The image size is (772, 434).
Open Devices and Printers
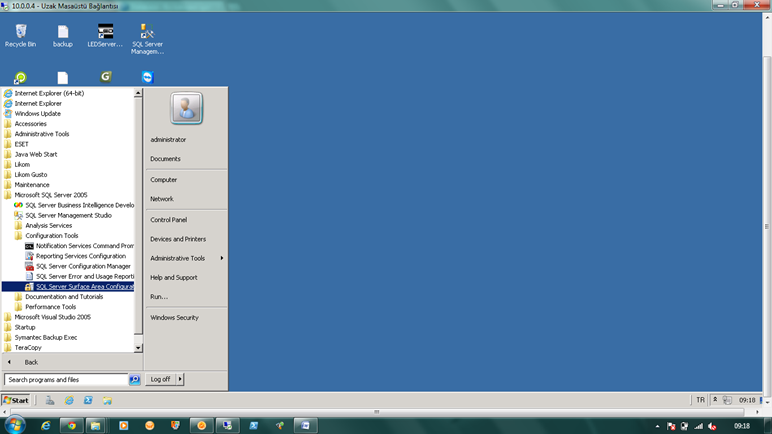coord(178,239)
